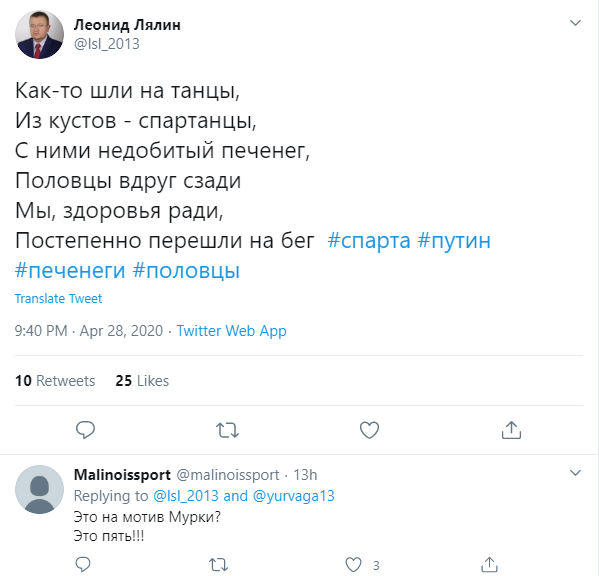View the 10 Retweets list
The image size is (599, 576).
pyautogui.click(x=55, y=381)
